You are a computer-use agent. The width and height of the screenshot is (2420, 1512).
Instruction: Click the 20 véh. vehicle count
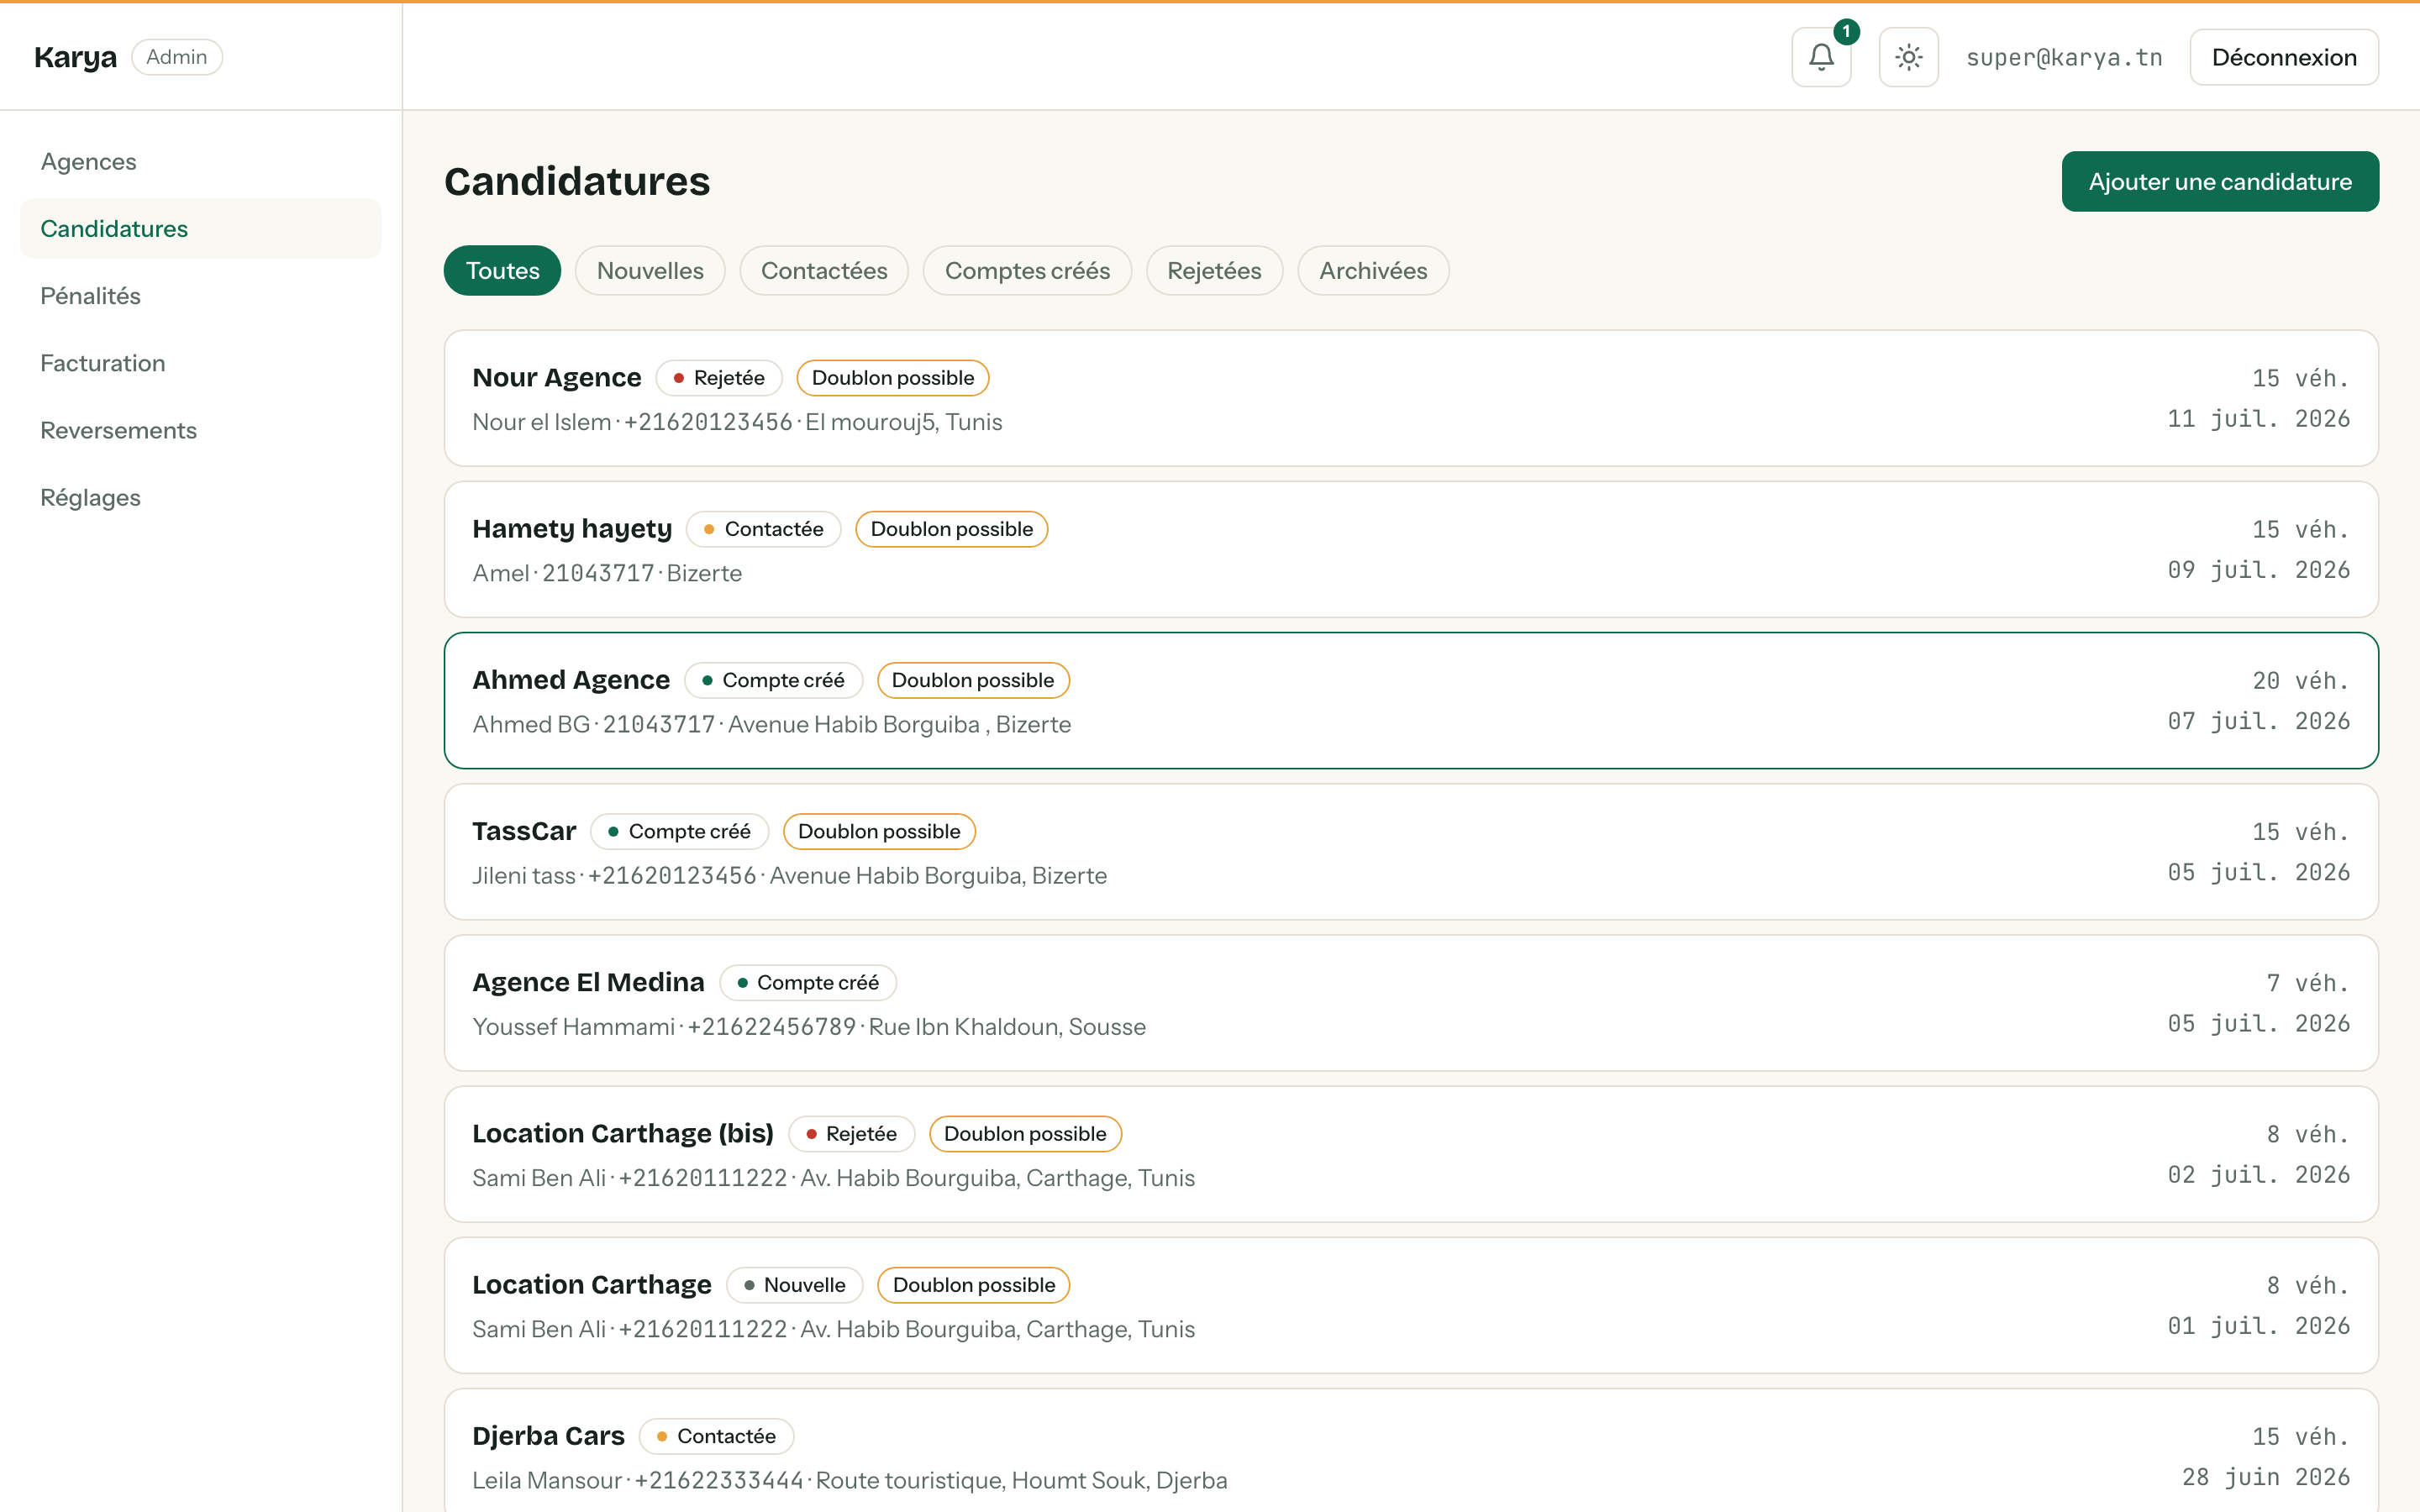[2300, 680]
